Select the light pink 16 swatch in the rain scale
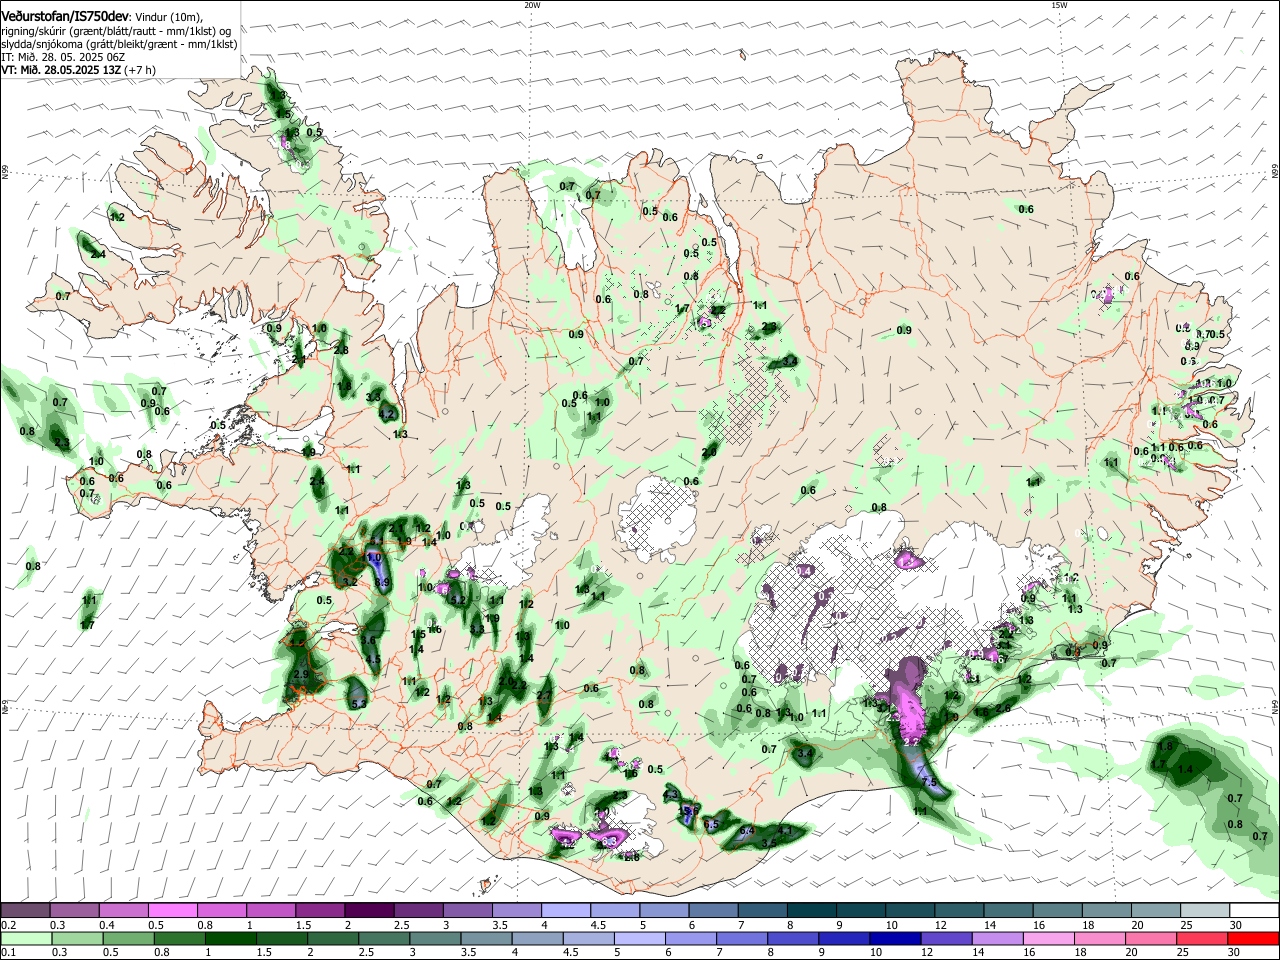This screenshot has width=1280, height=960. tap(1050, 938)
